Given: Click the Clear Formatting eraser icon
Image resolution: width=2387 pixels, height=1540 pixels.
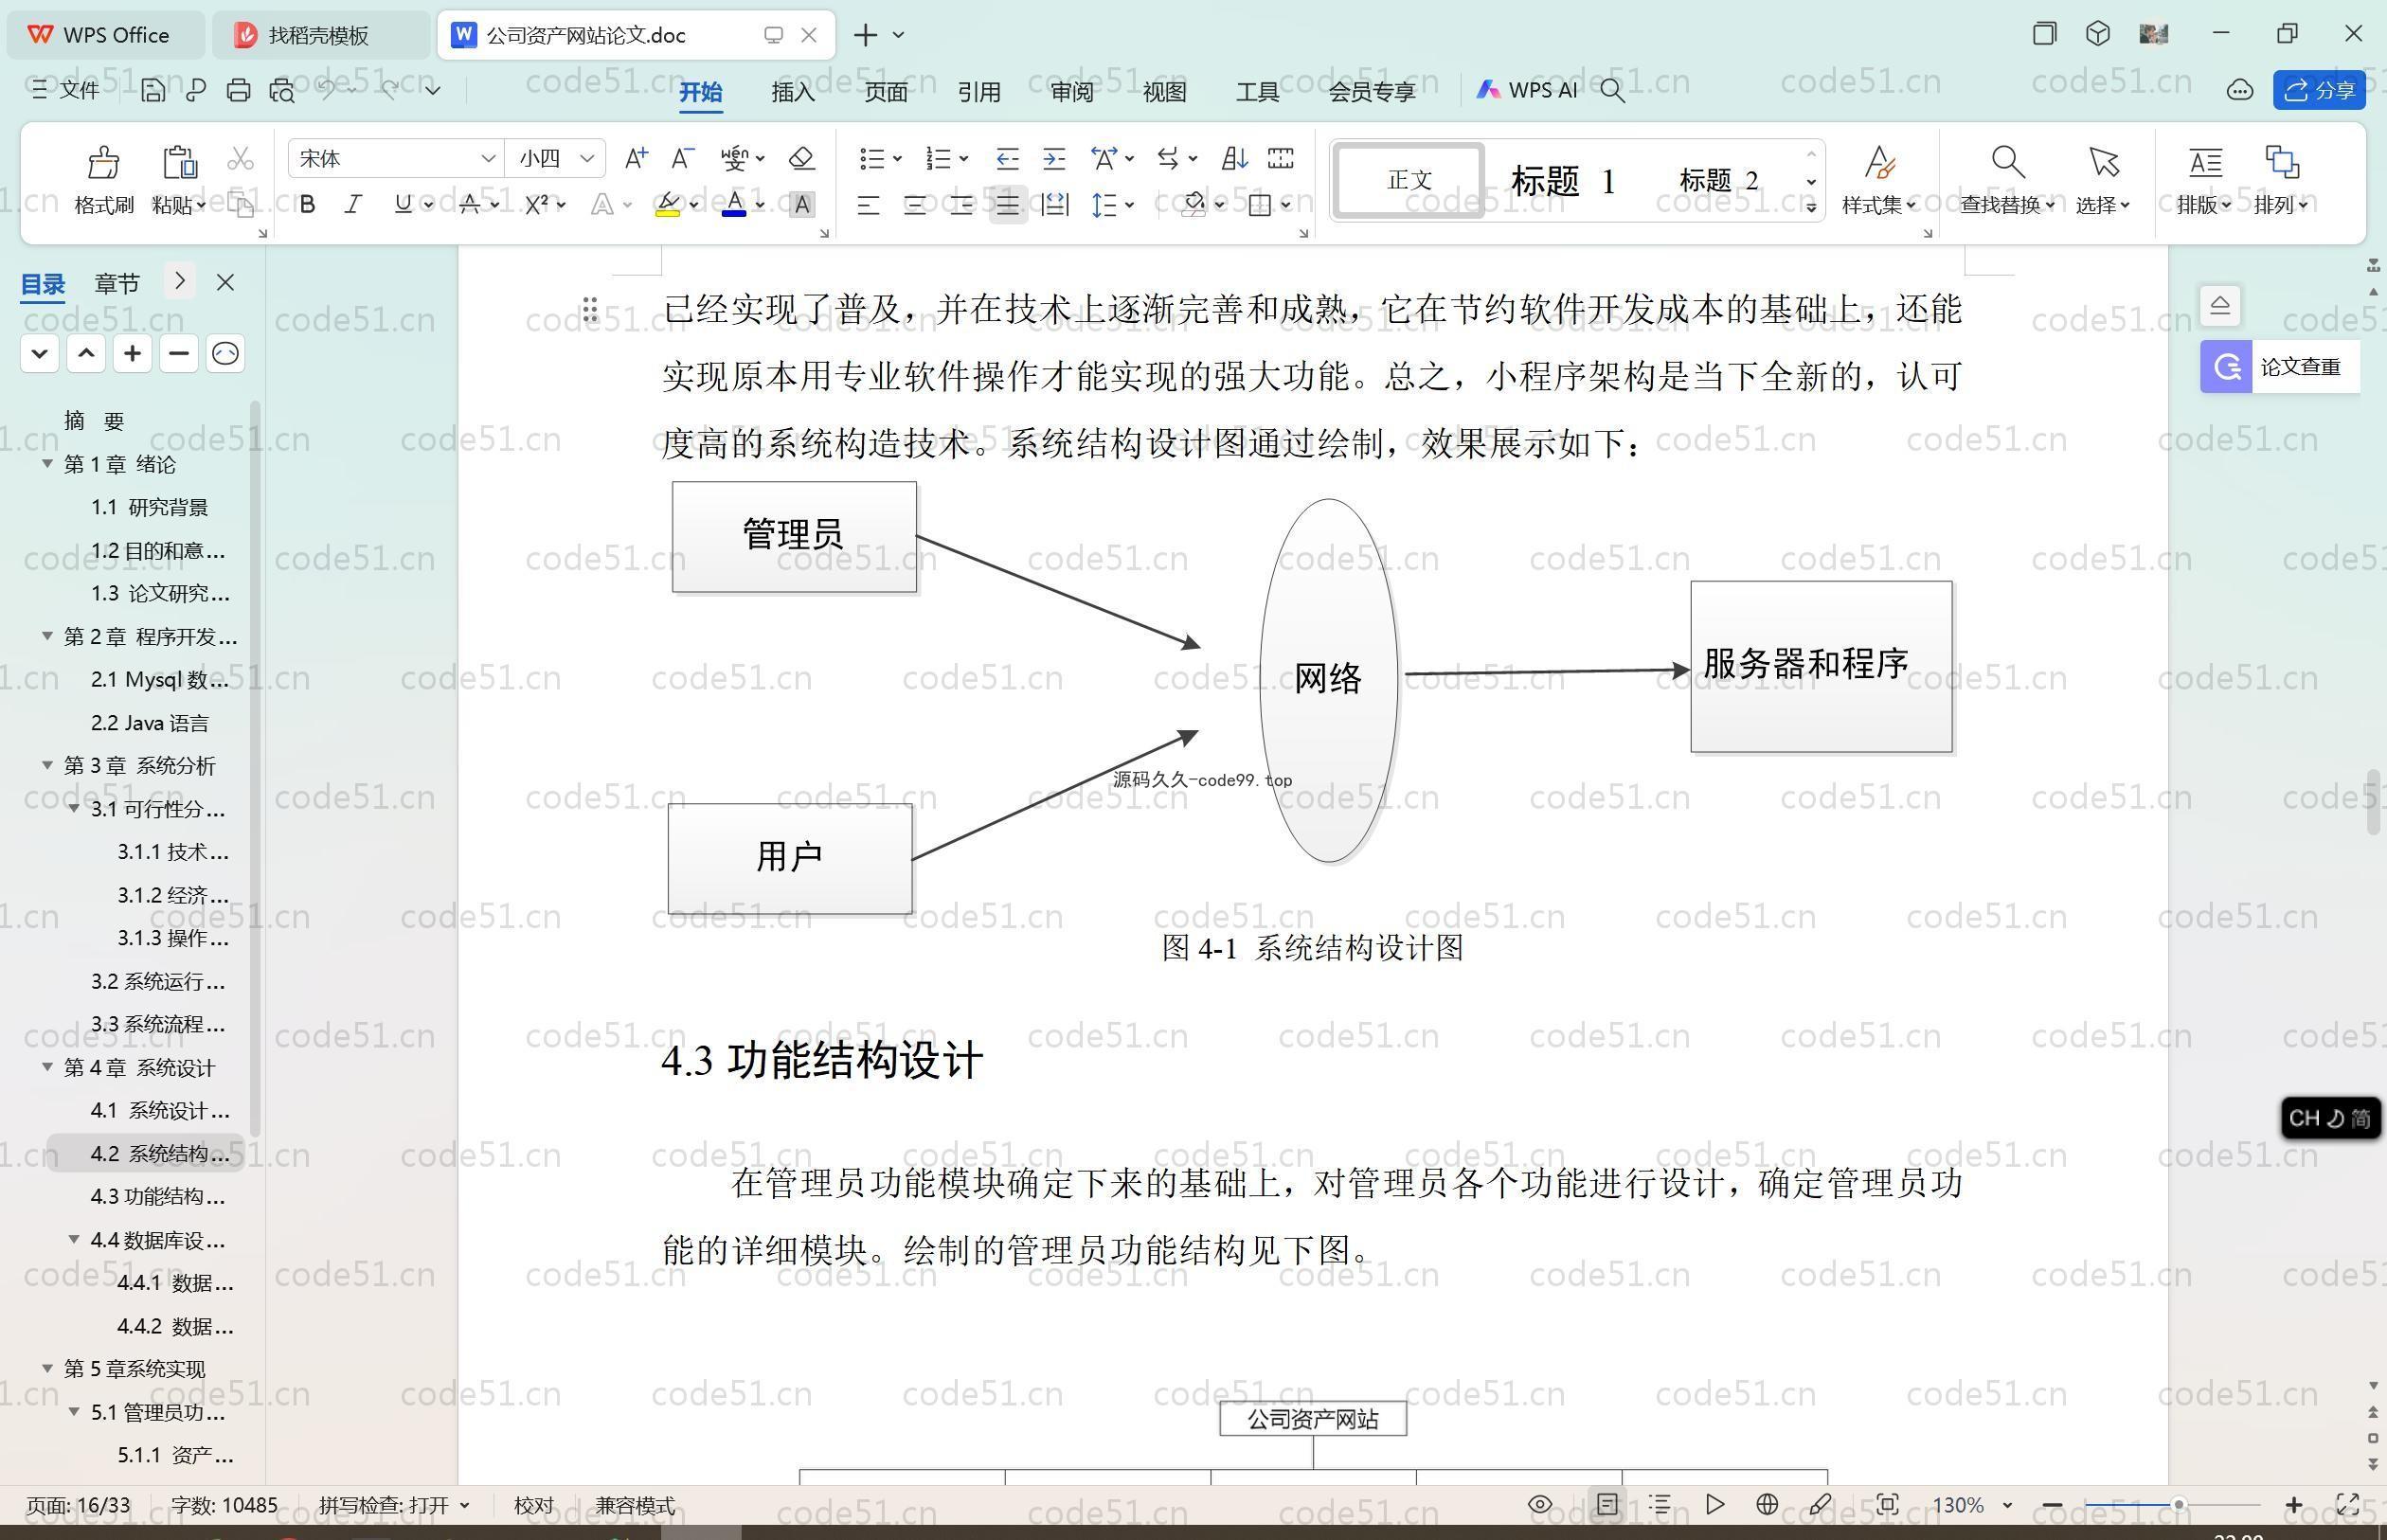Looking at the screenshot, I should click(x=801, y=158).
